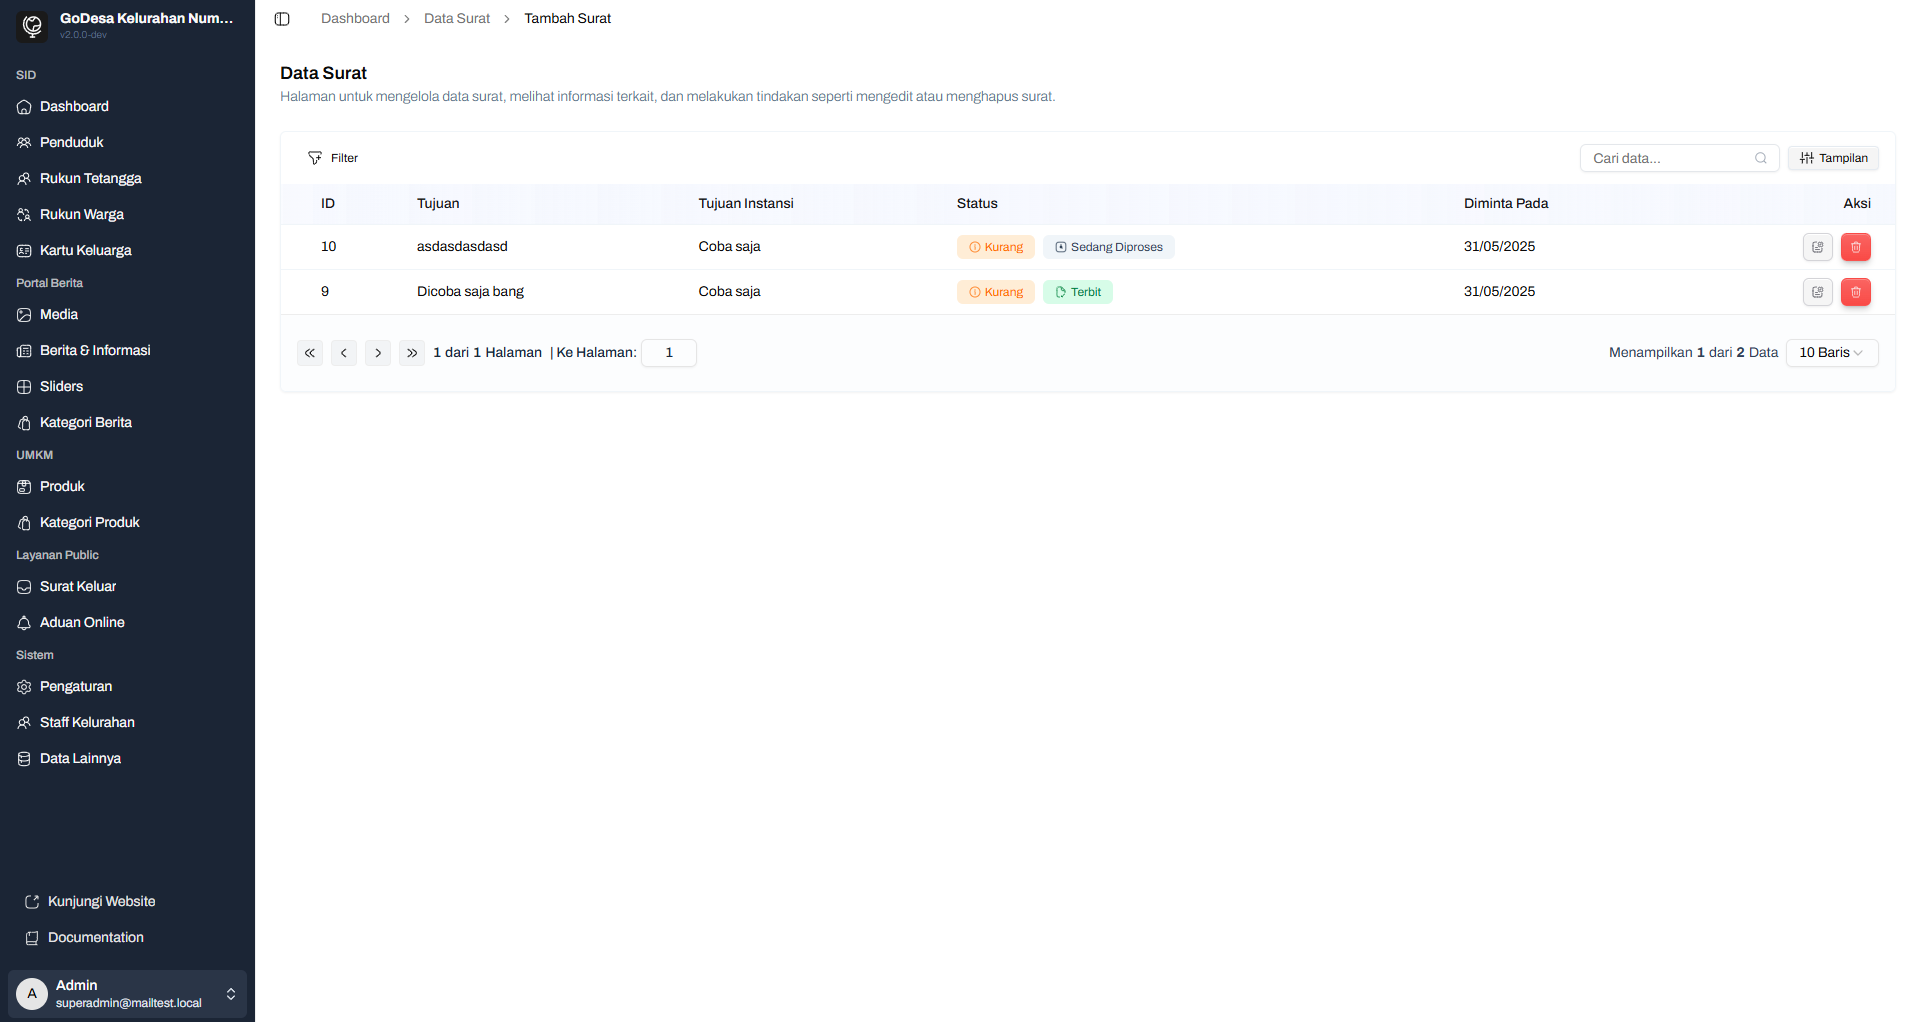Go to the next page
This screenshot has height=1022, width=1919.
[378, 353]
